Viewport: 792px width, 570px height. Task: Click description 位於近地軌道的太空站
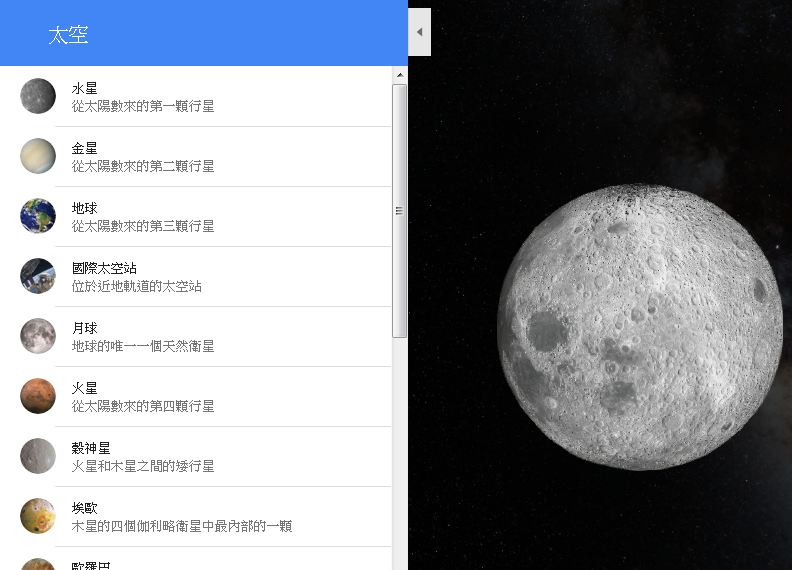point(136,287)
